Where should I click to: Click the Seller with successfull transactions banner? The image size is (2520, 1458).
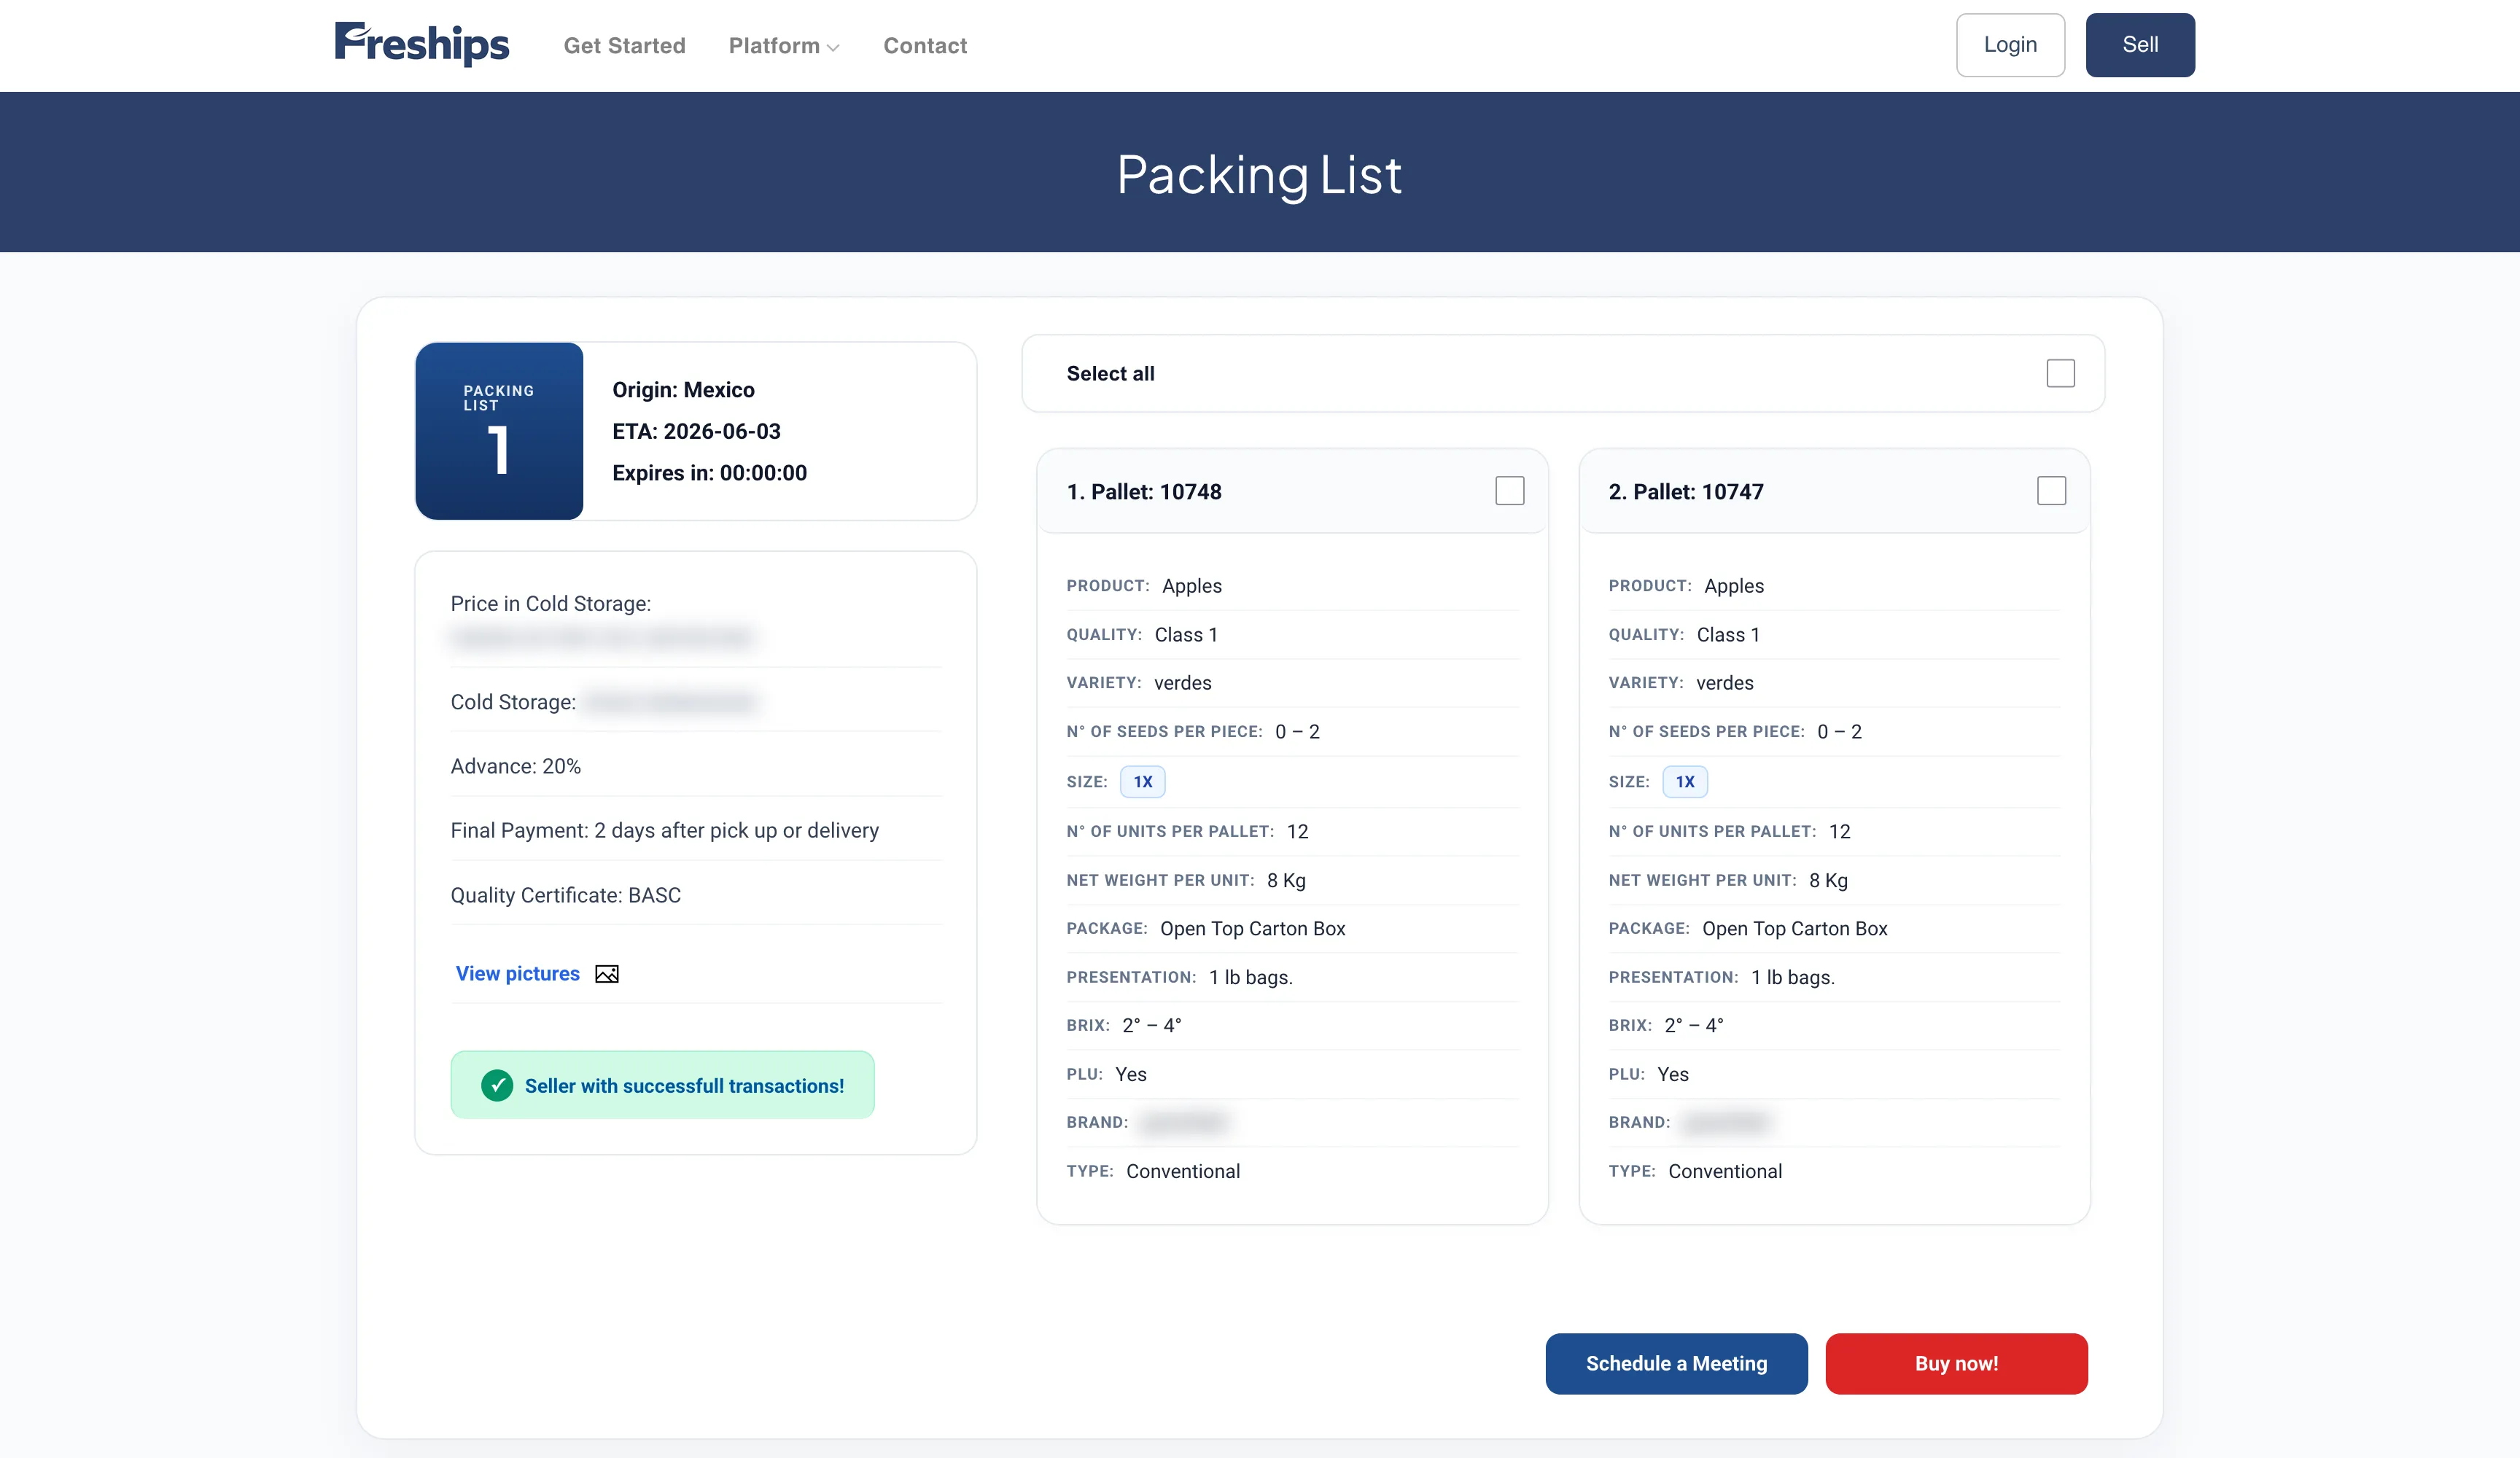662,1085
